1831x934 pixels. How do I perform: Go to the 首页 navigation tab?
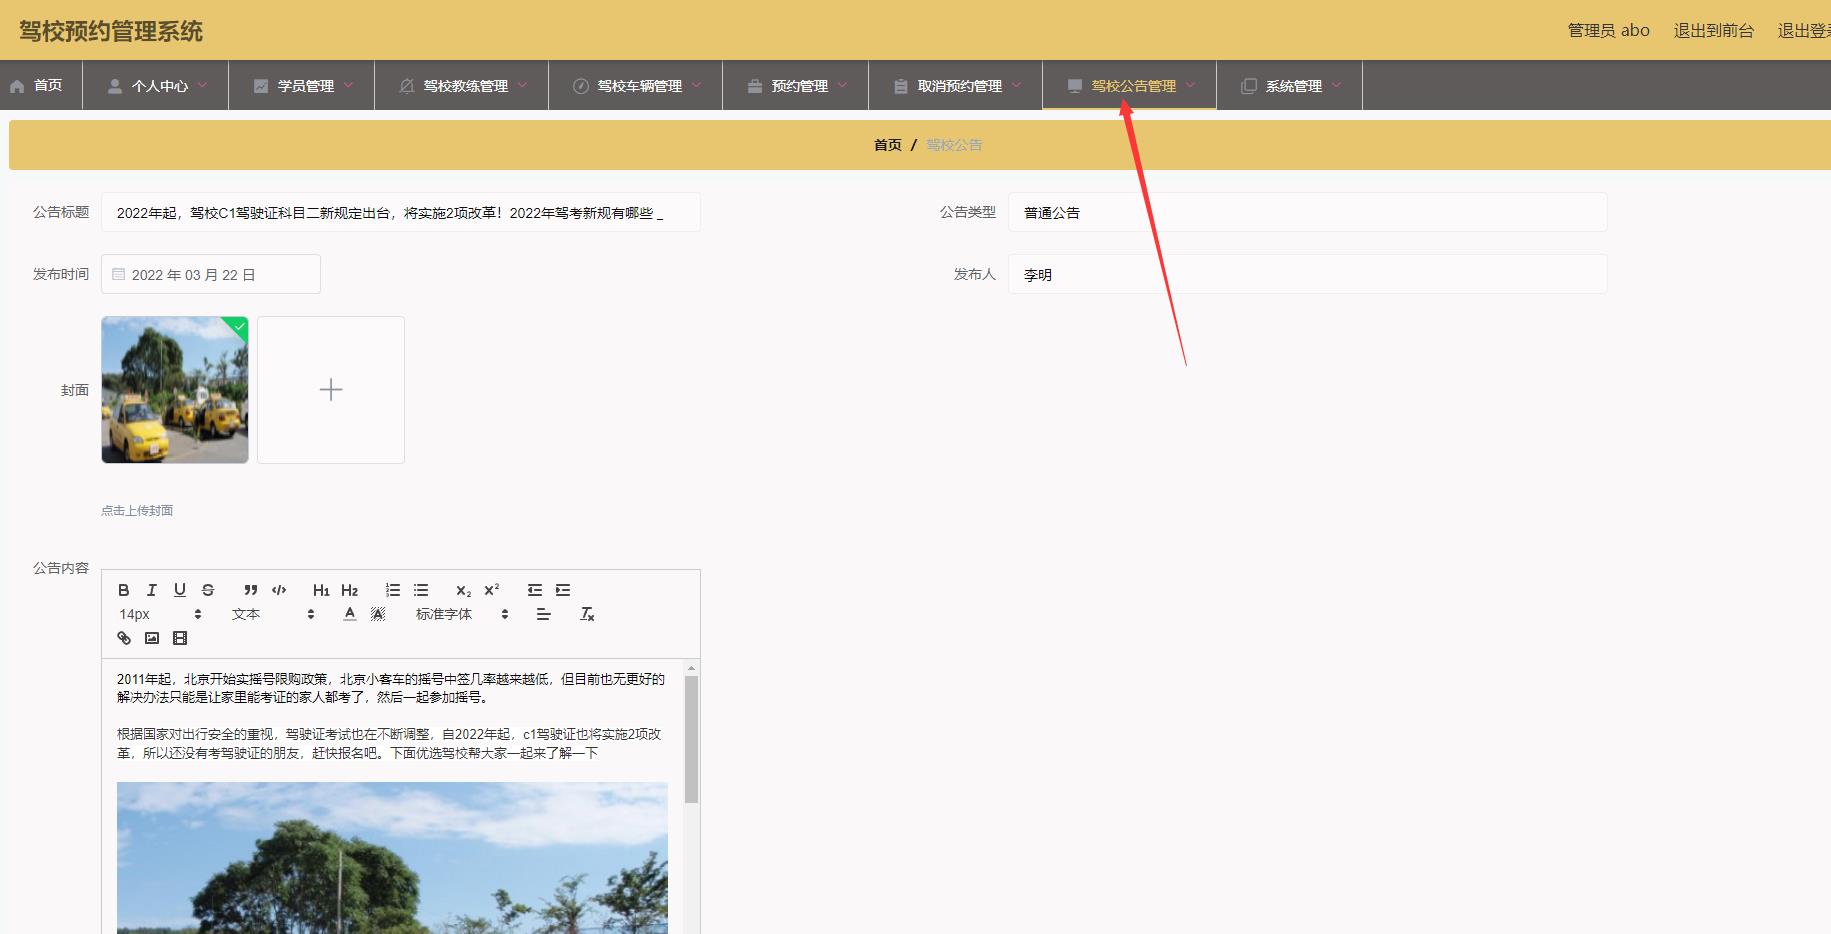point(41,86)
